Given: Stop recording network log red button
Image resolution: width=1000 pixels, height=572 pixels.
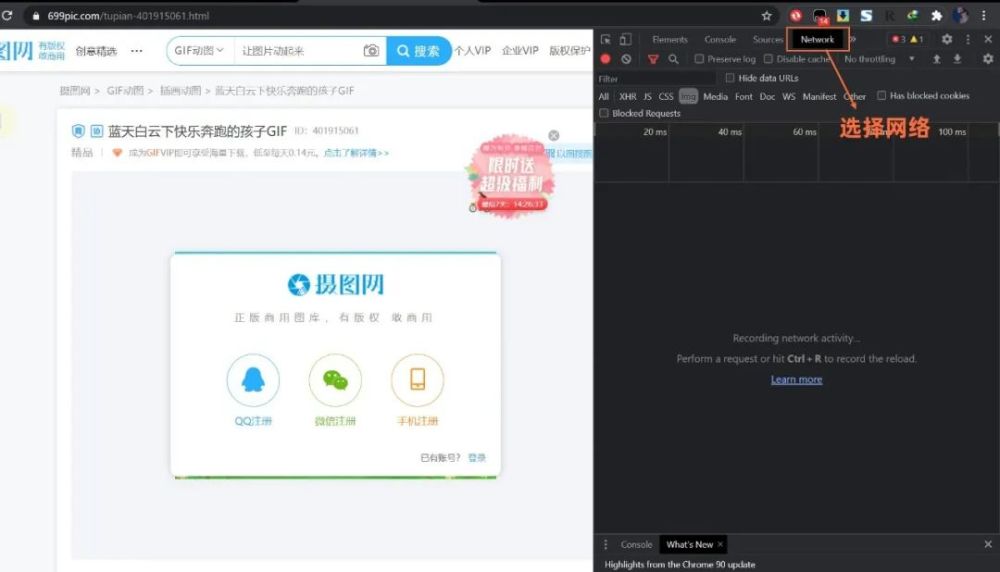Looking at the screenshot, I should click(x=605, y=59).
